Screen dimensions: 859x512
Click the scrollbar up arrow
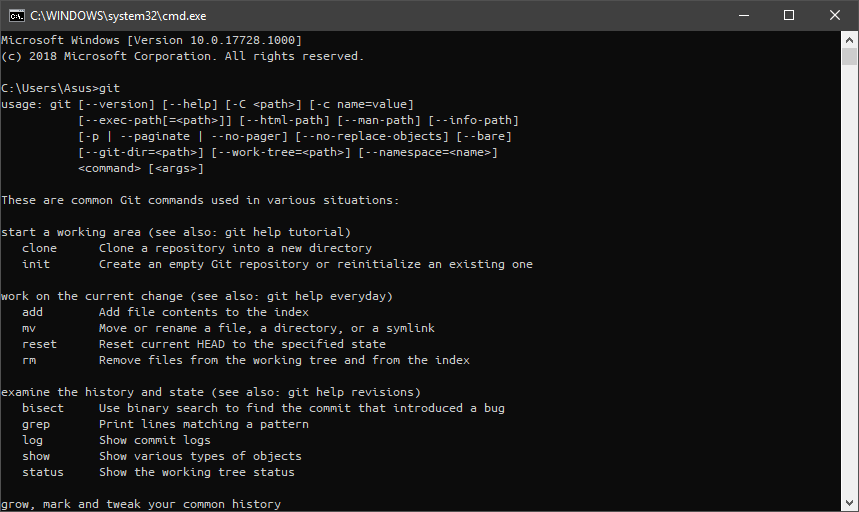pyautogui.click(x=850, y=39)
